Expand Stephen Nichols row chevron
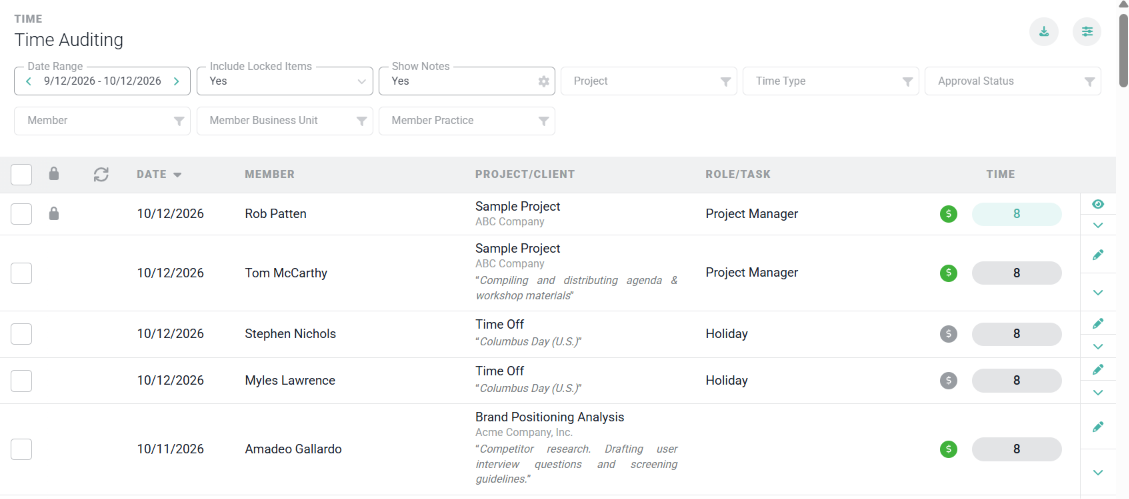 coord(1097,346)
